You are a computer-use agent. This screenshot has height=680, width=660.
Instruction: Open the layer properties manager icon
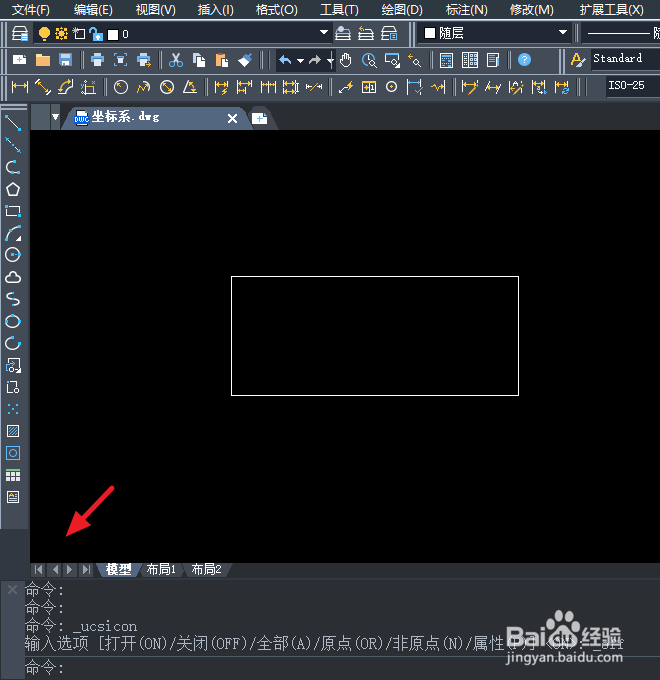point(20,33)
